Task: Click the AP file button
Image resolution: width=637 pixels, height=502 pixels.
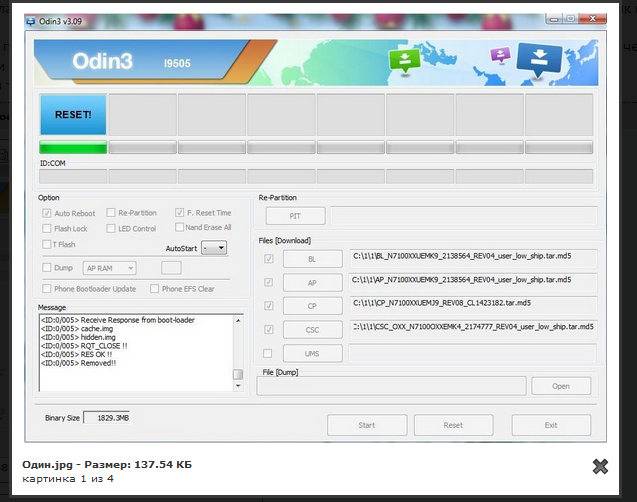Action: click(x=312, y=283)
